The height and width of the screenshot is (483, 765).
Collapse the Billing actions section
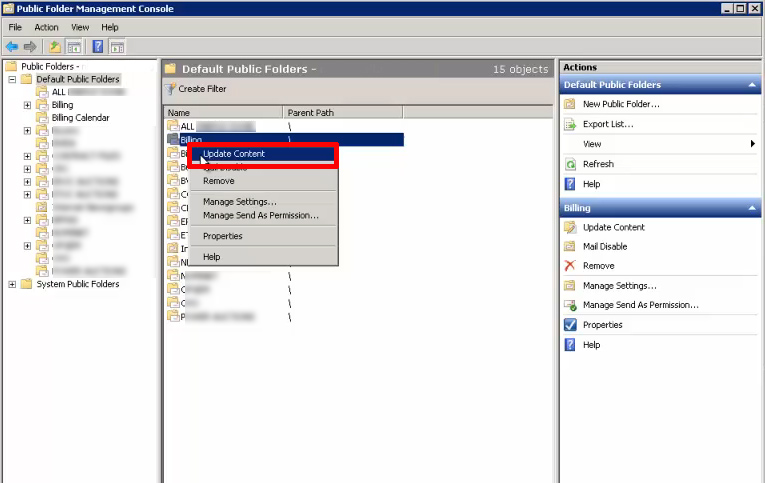(x=752, y=208)
